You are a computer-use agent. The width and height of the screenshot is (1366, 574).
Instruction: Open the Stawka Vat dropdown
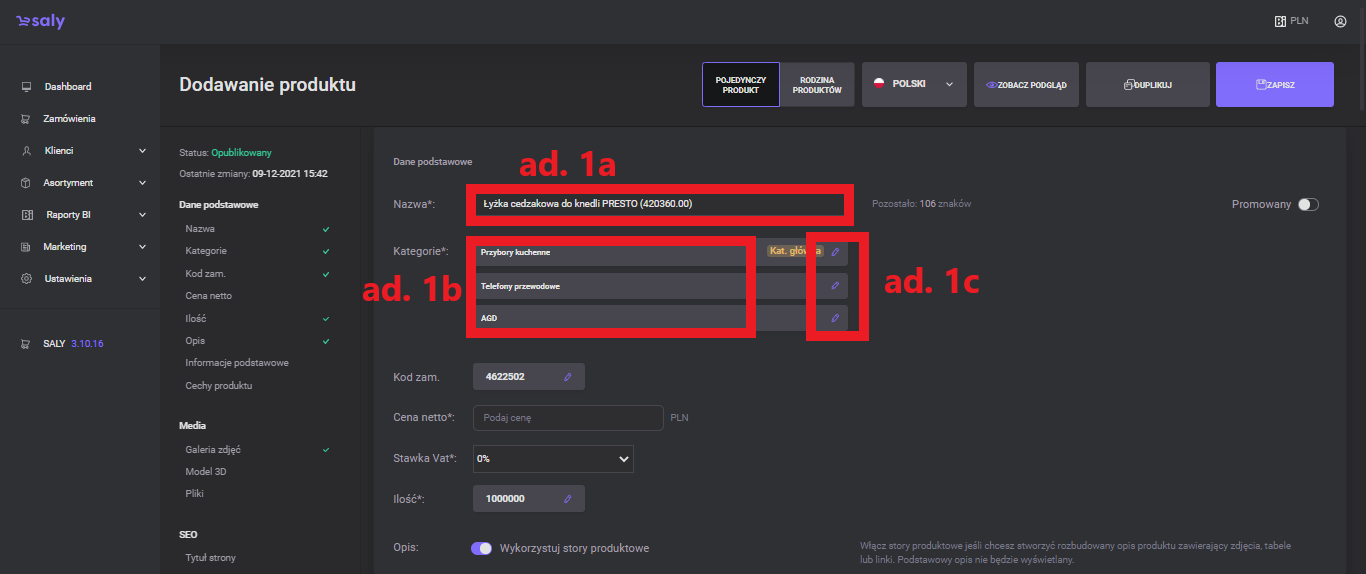coord(553,459)
